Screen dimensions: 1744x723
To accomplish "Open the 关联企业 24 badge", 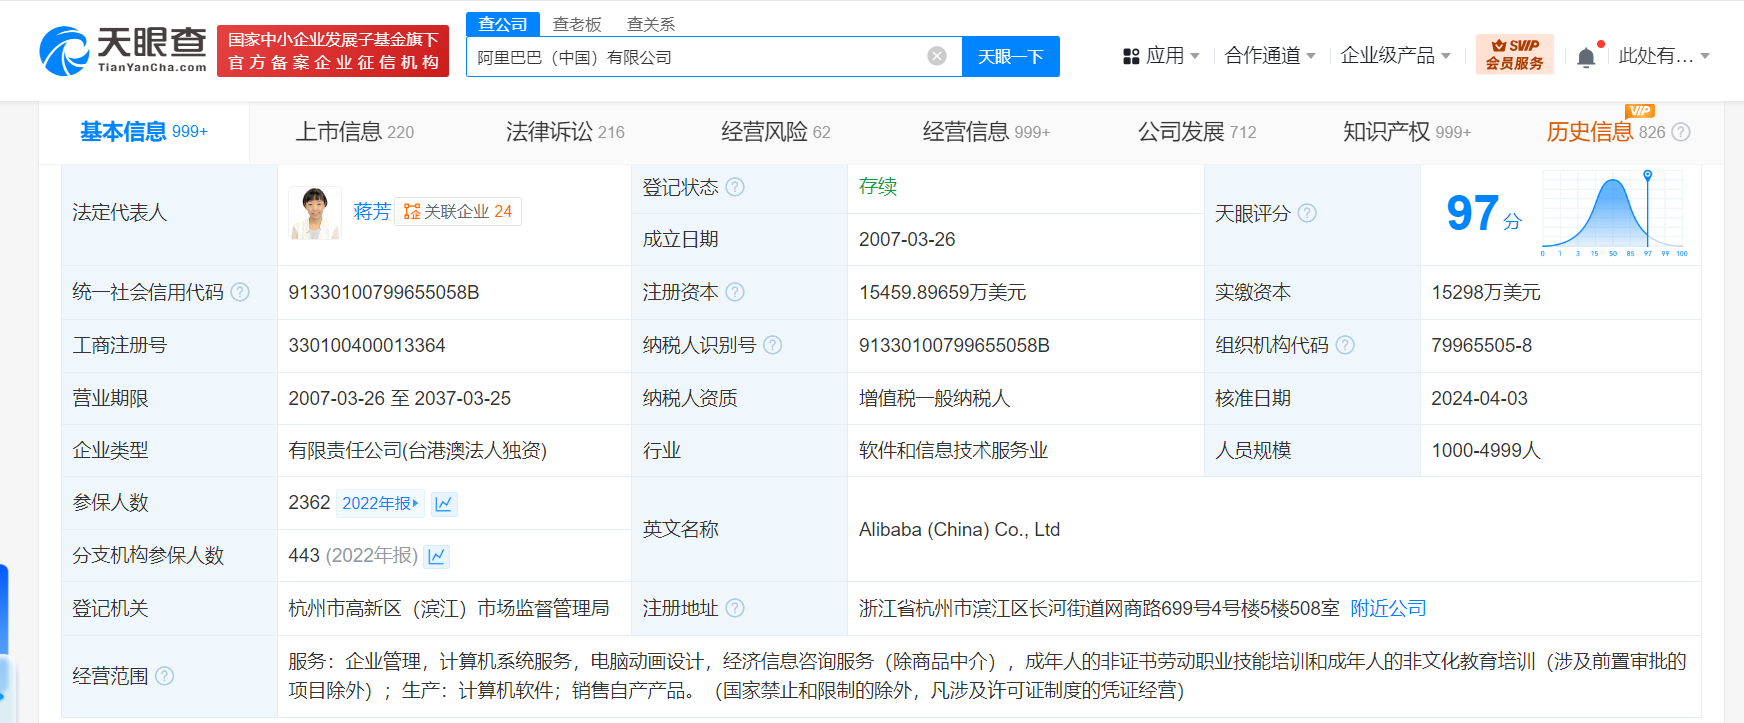I will pos(458,211).
